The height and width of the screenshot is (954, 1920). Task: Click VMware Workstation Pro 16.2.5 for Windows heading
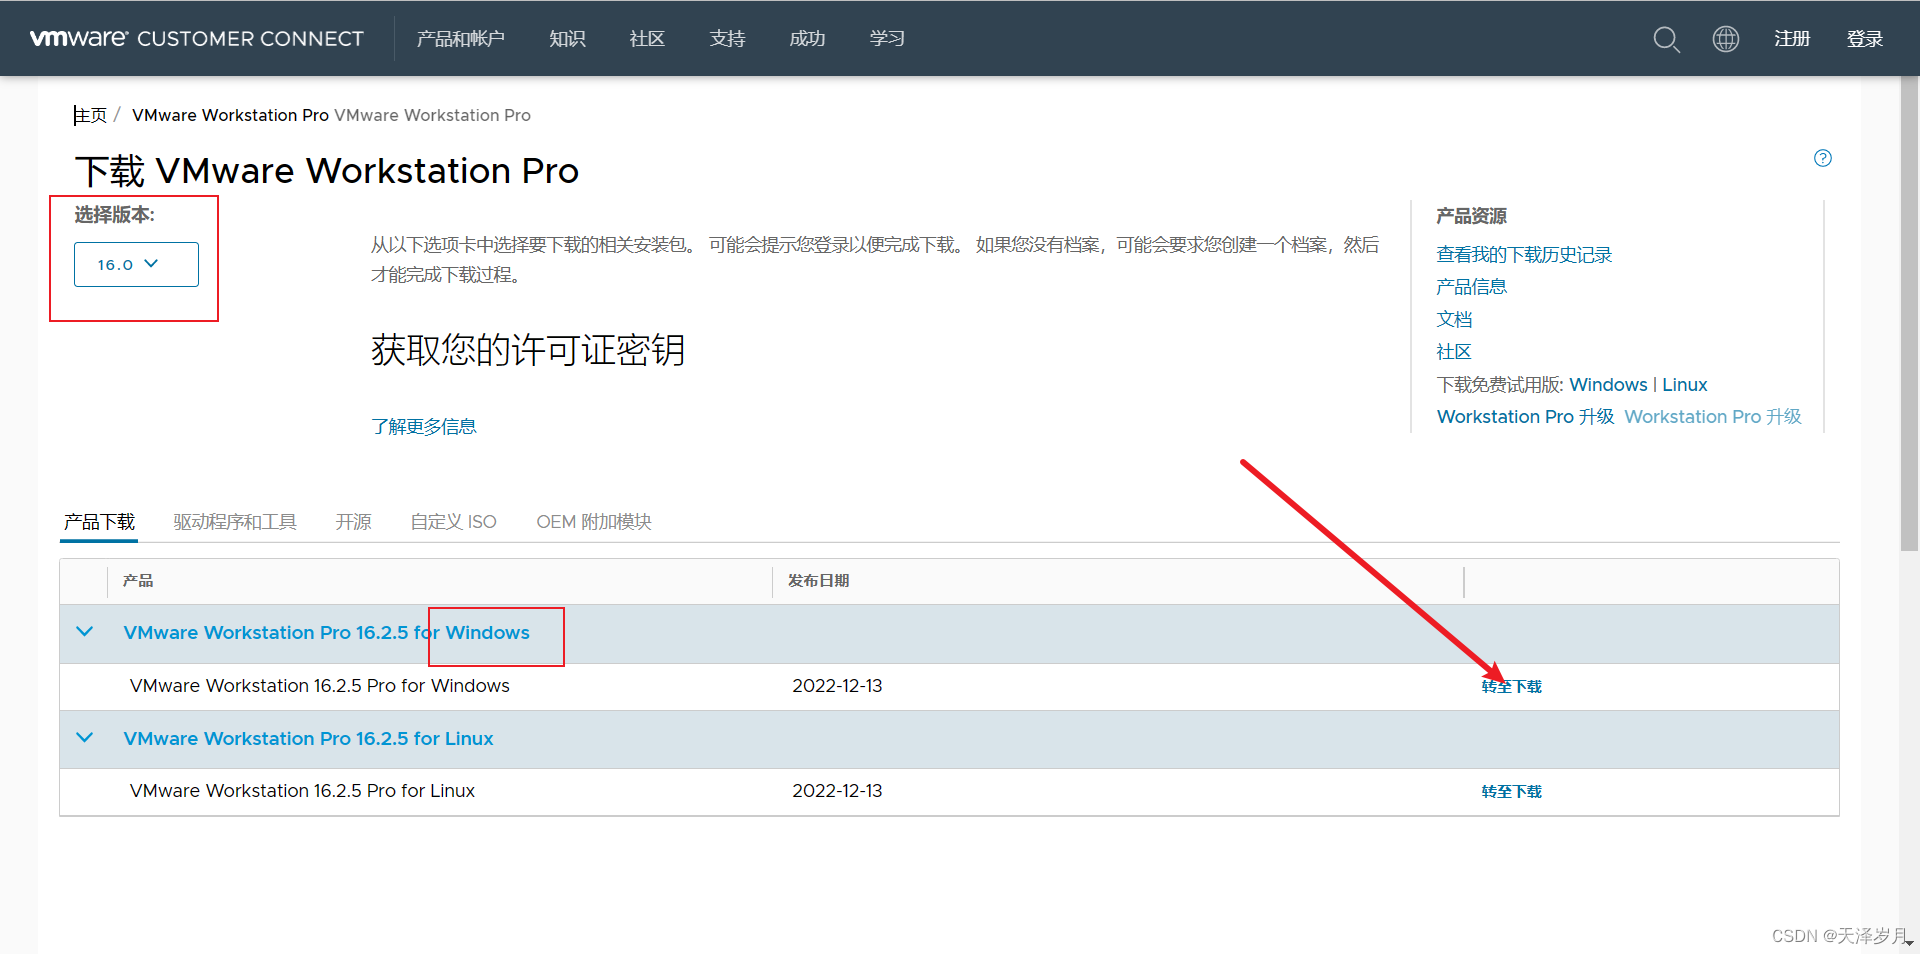tap(326, 633)
